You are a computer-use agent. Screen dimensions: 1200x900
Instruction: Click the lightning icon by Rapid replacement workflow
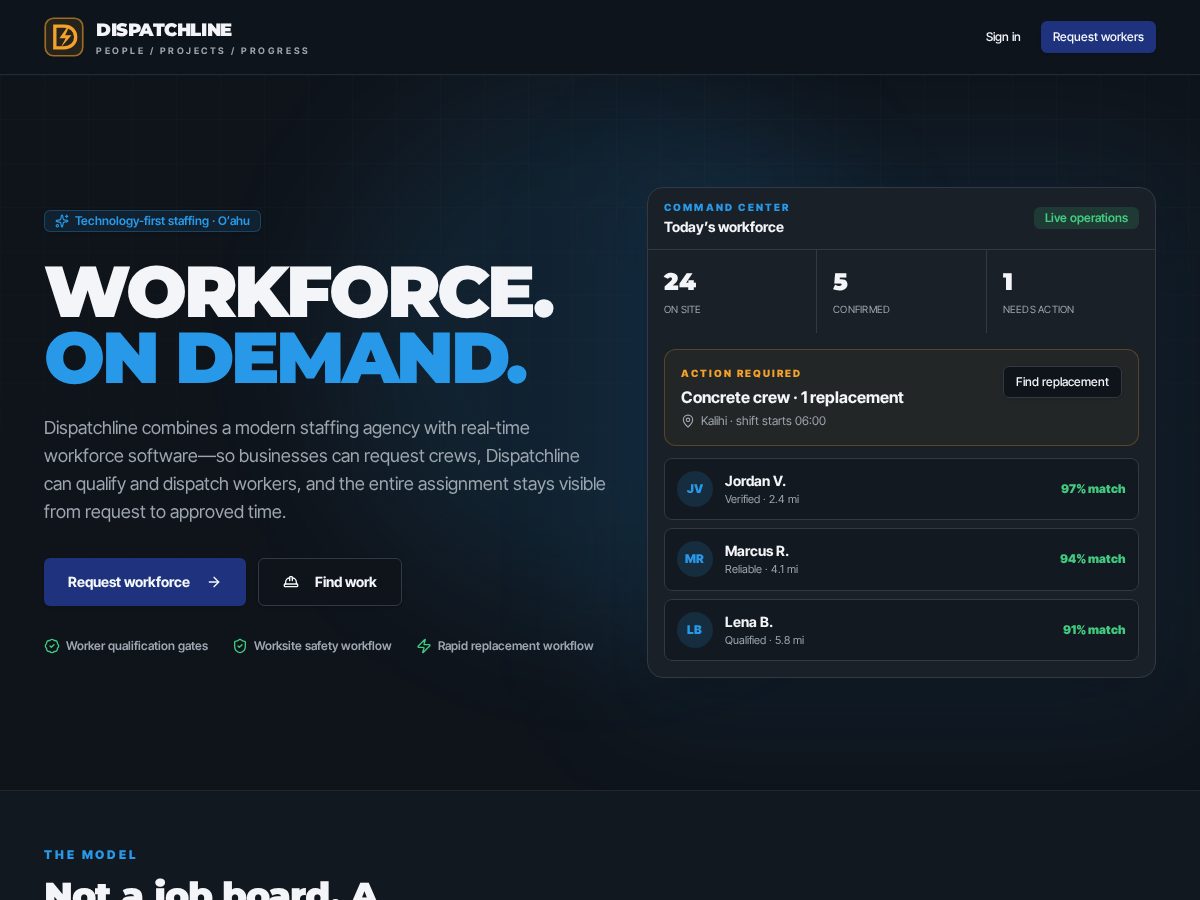(x=424, y=646)
